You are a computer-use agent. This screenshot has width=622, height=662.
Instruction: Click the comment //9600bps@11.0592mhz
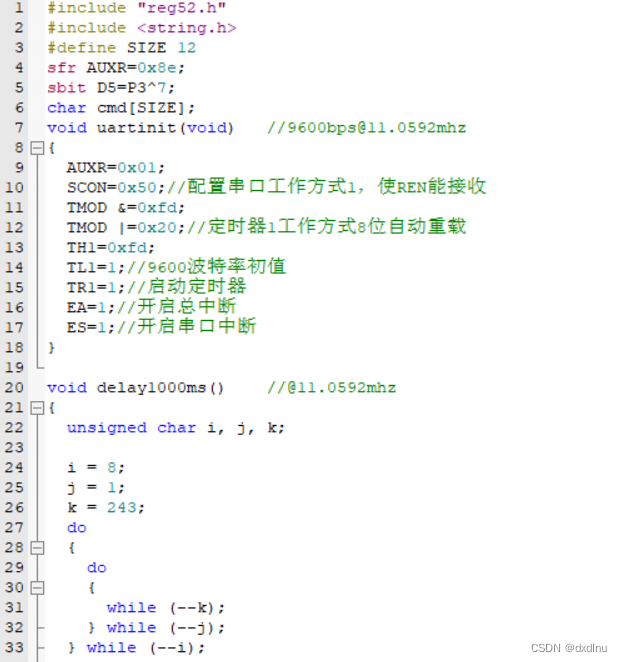[x=367, y=128]
